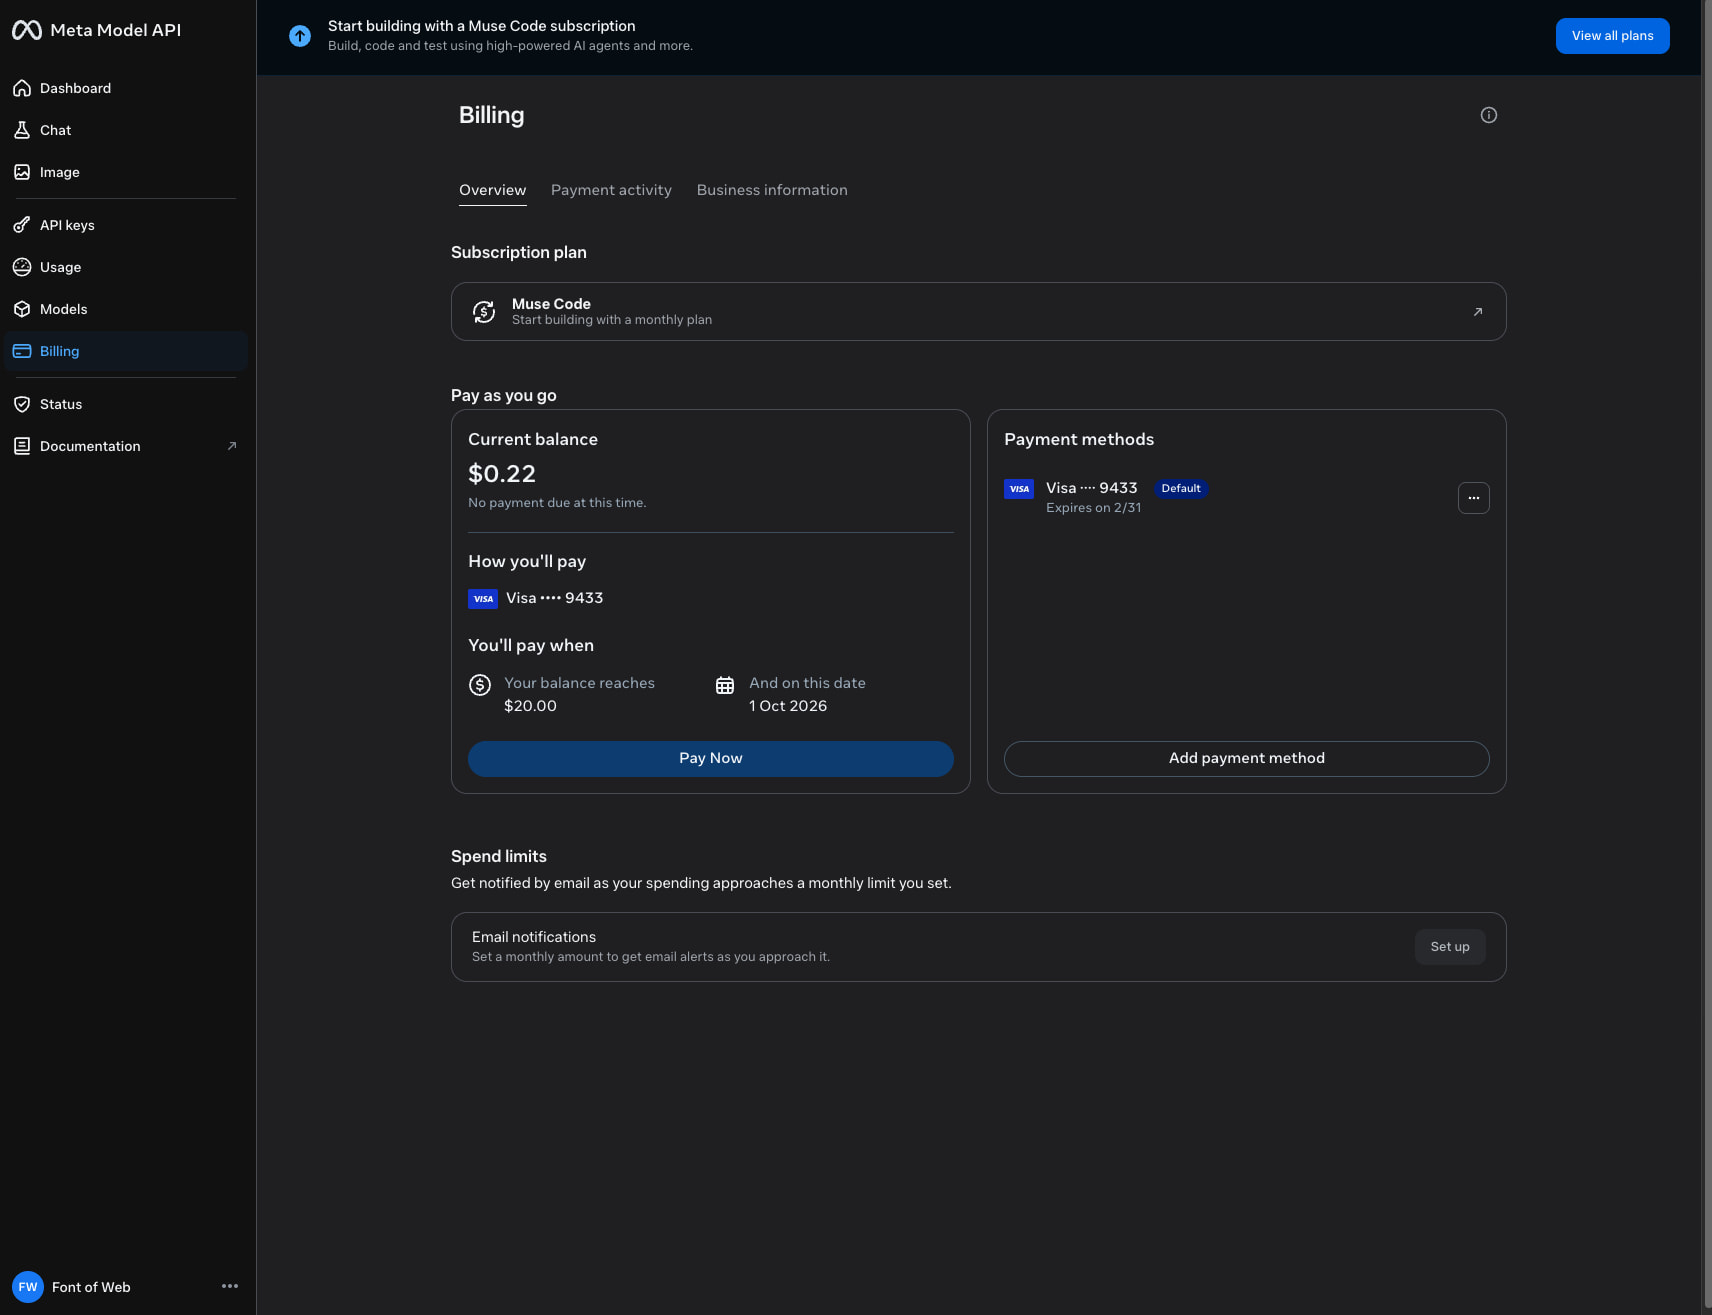This screenshot has height=1315, width=1712.
Task: Click the "1 Oct 2026" date text
Action: pos(788,706)
